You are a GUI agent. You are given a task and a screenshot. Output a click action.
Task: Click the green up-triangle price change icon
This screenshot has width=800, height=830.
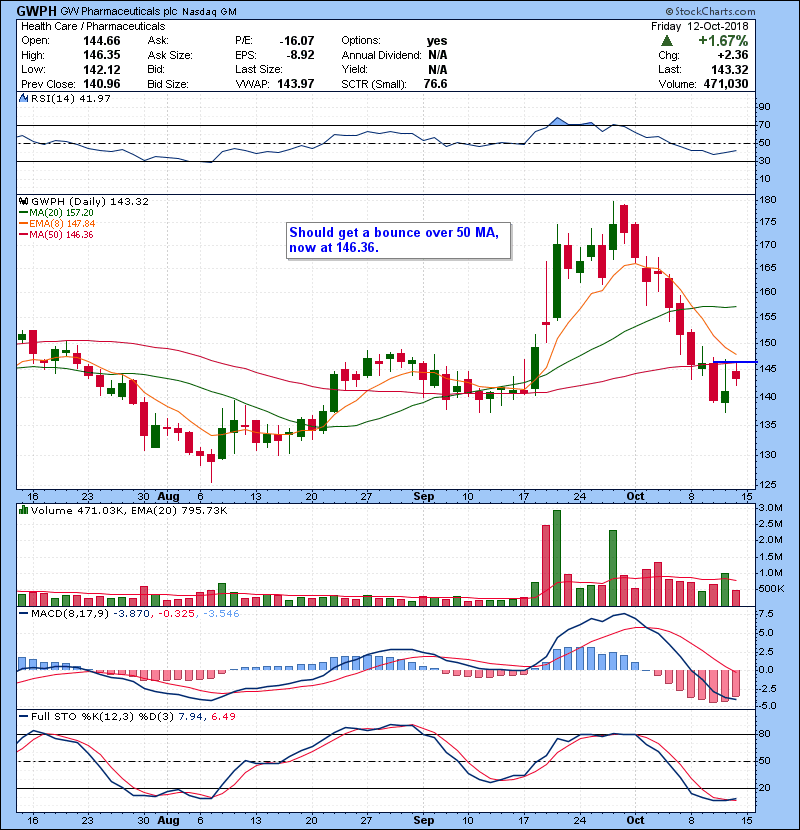click(x=667, y=41)
